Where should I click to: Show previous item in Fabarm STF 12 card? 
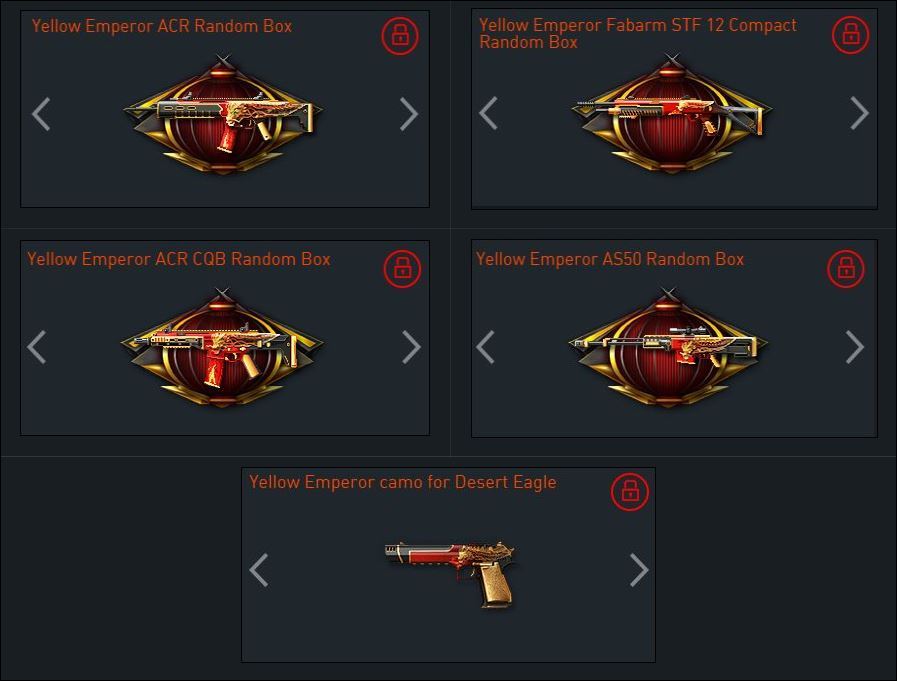point(488,113)
